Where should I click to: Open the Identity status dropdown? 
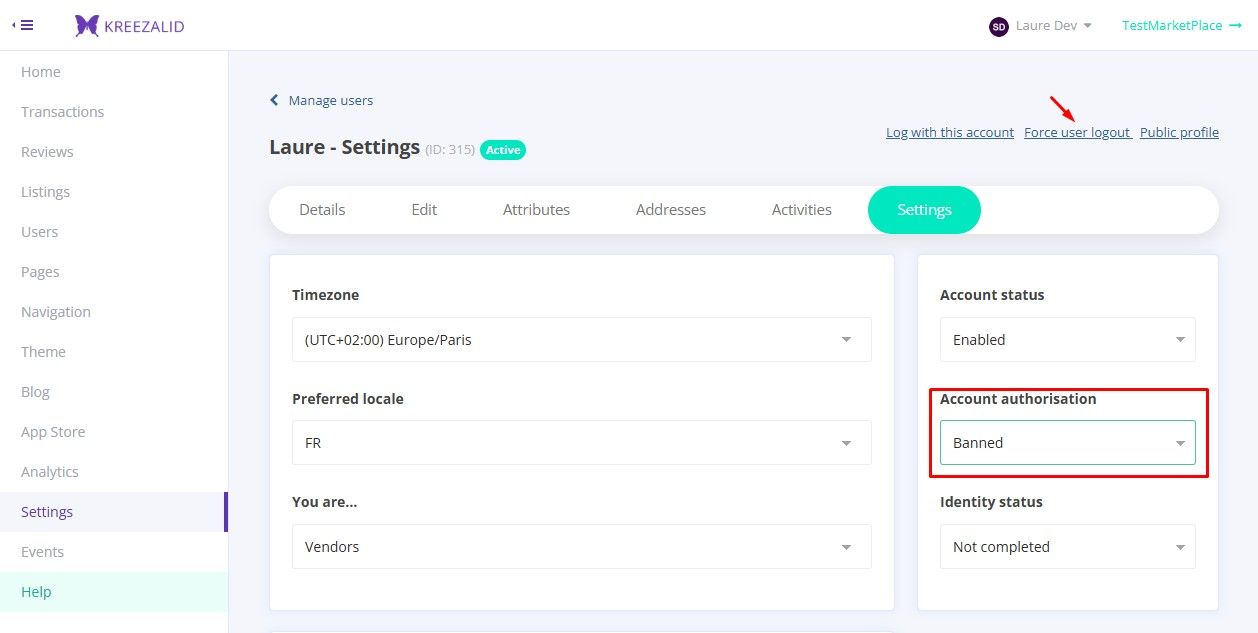[x=1068, y=547]
